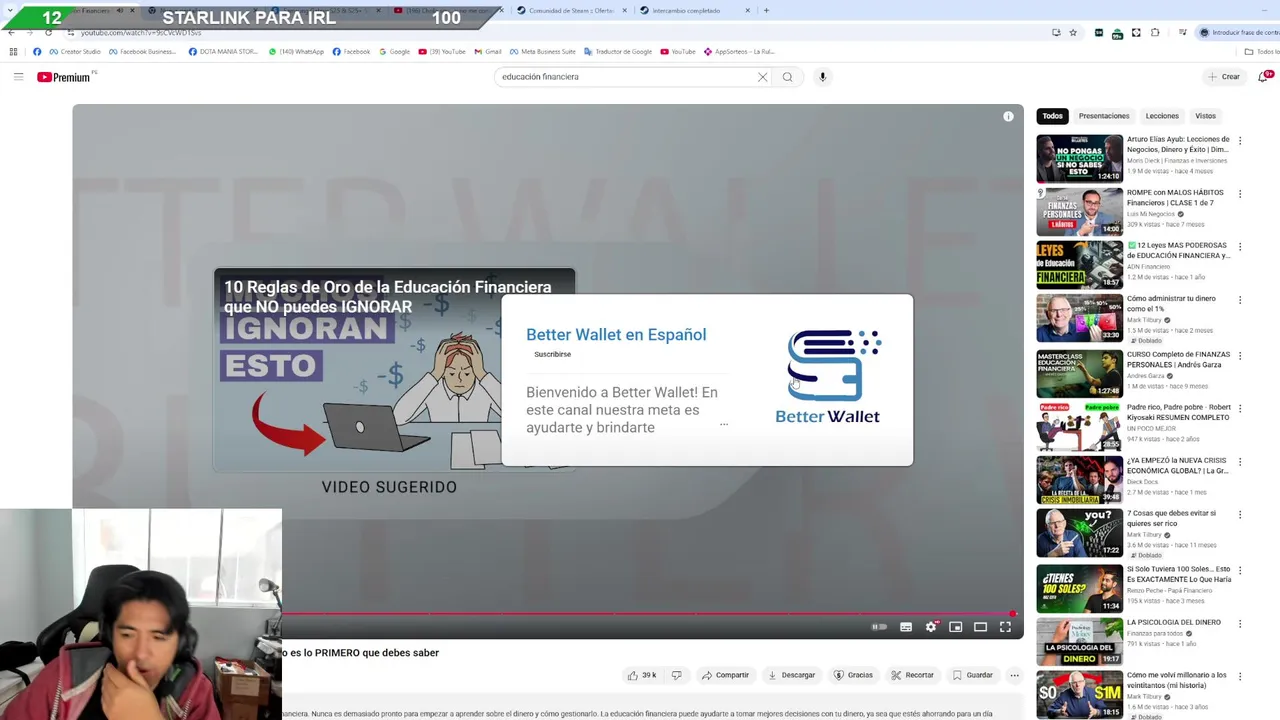
Task: Switch to theater mode
Action: (980, 627)
